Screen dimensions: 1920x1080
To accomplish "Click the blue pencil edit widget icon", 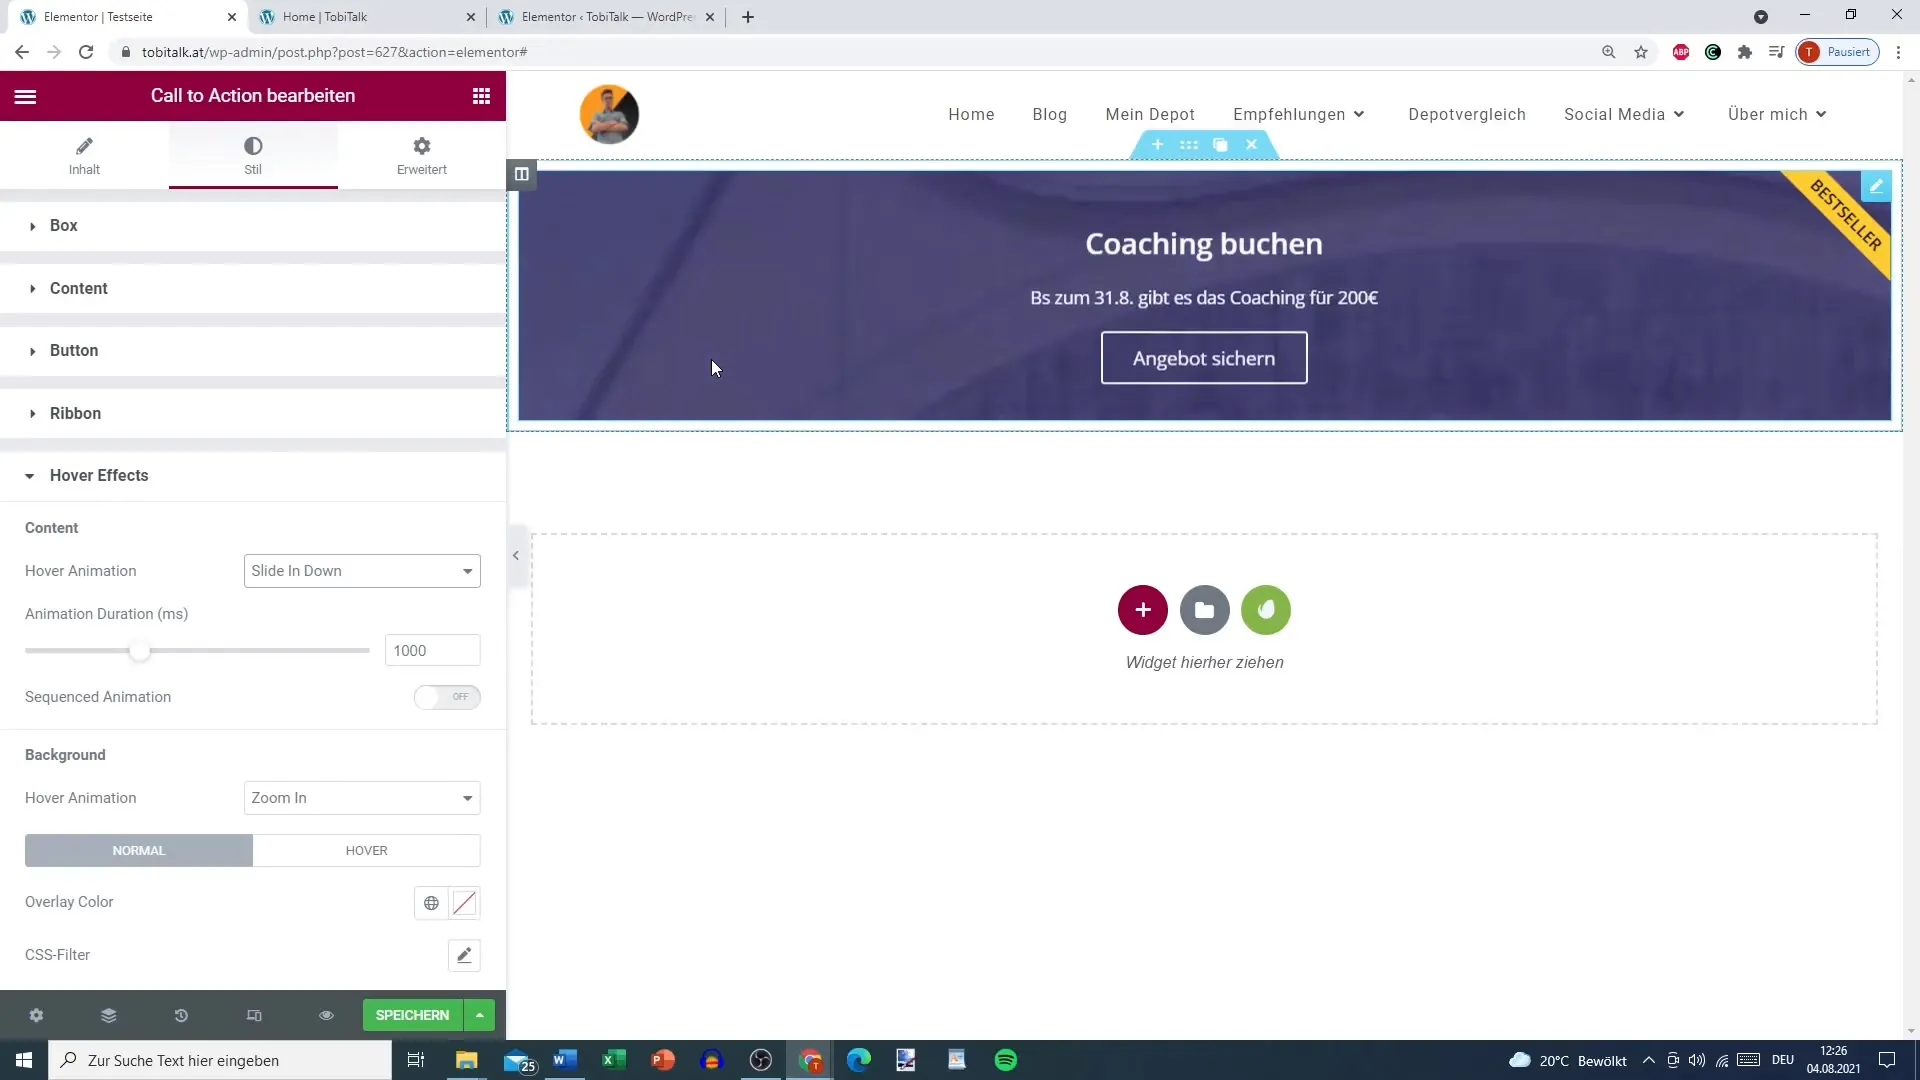I will click(x=1876, y=186).
